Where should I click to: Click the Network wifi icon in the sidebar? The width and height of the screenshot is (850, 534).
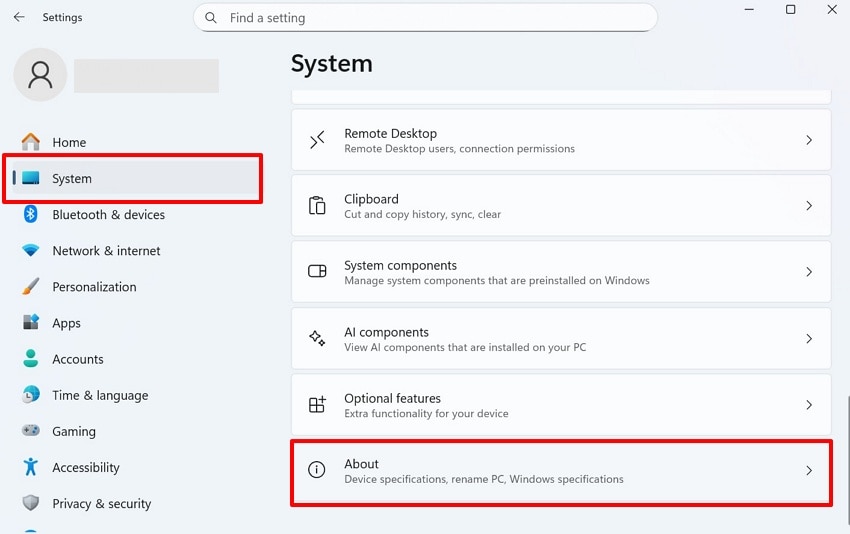pos(31,250)
